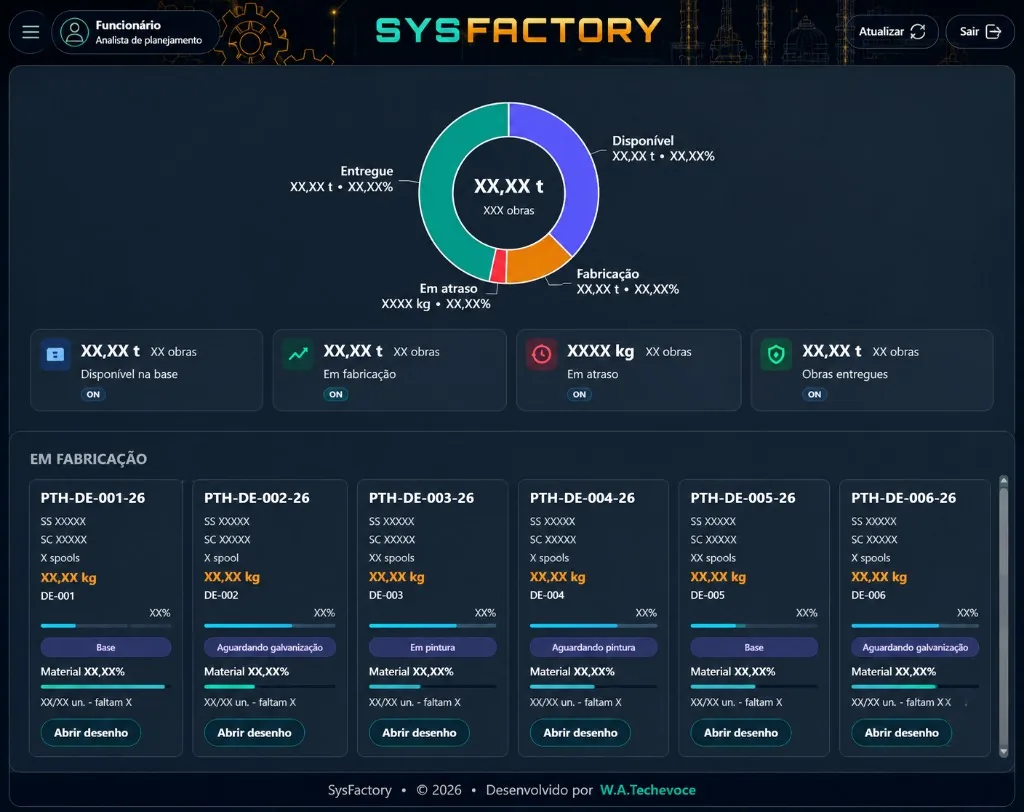Open drawing for PTH-DE-002-26
Screen dimensions: 1024x812
click(254, 732)
